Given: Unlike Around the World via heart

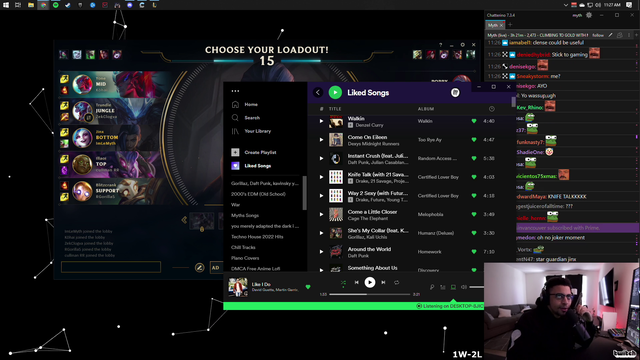Looking at the screenshot, I should [x=474, y=252].
